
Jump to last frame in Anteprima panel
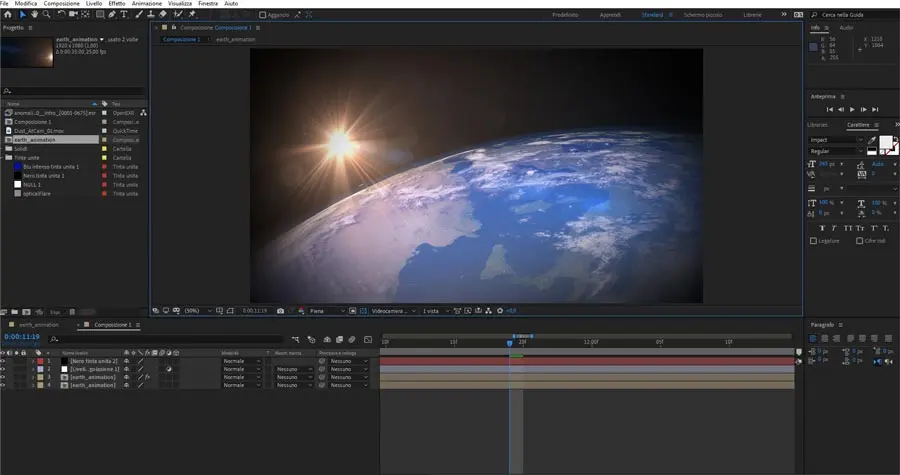click(875, 109)
